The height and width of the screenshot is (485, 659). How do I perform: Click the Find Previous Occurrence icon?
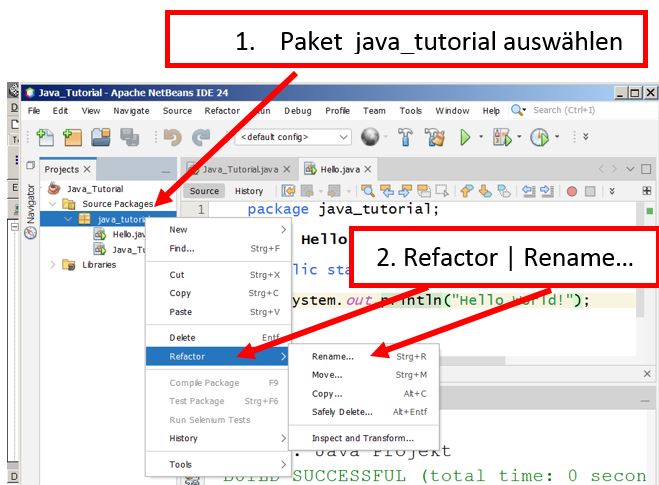click(387, 191)
